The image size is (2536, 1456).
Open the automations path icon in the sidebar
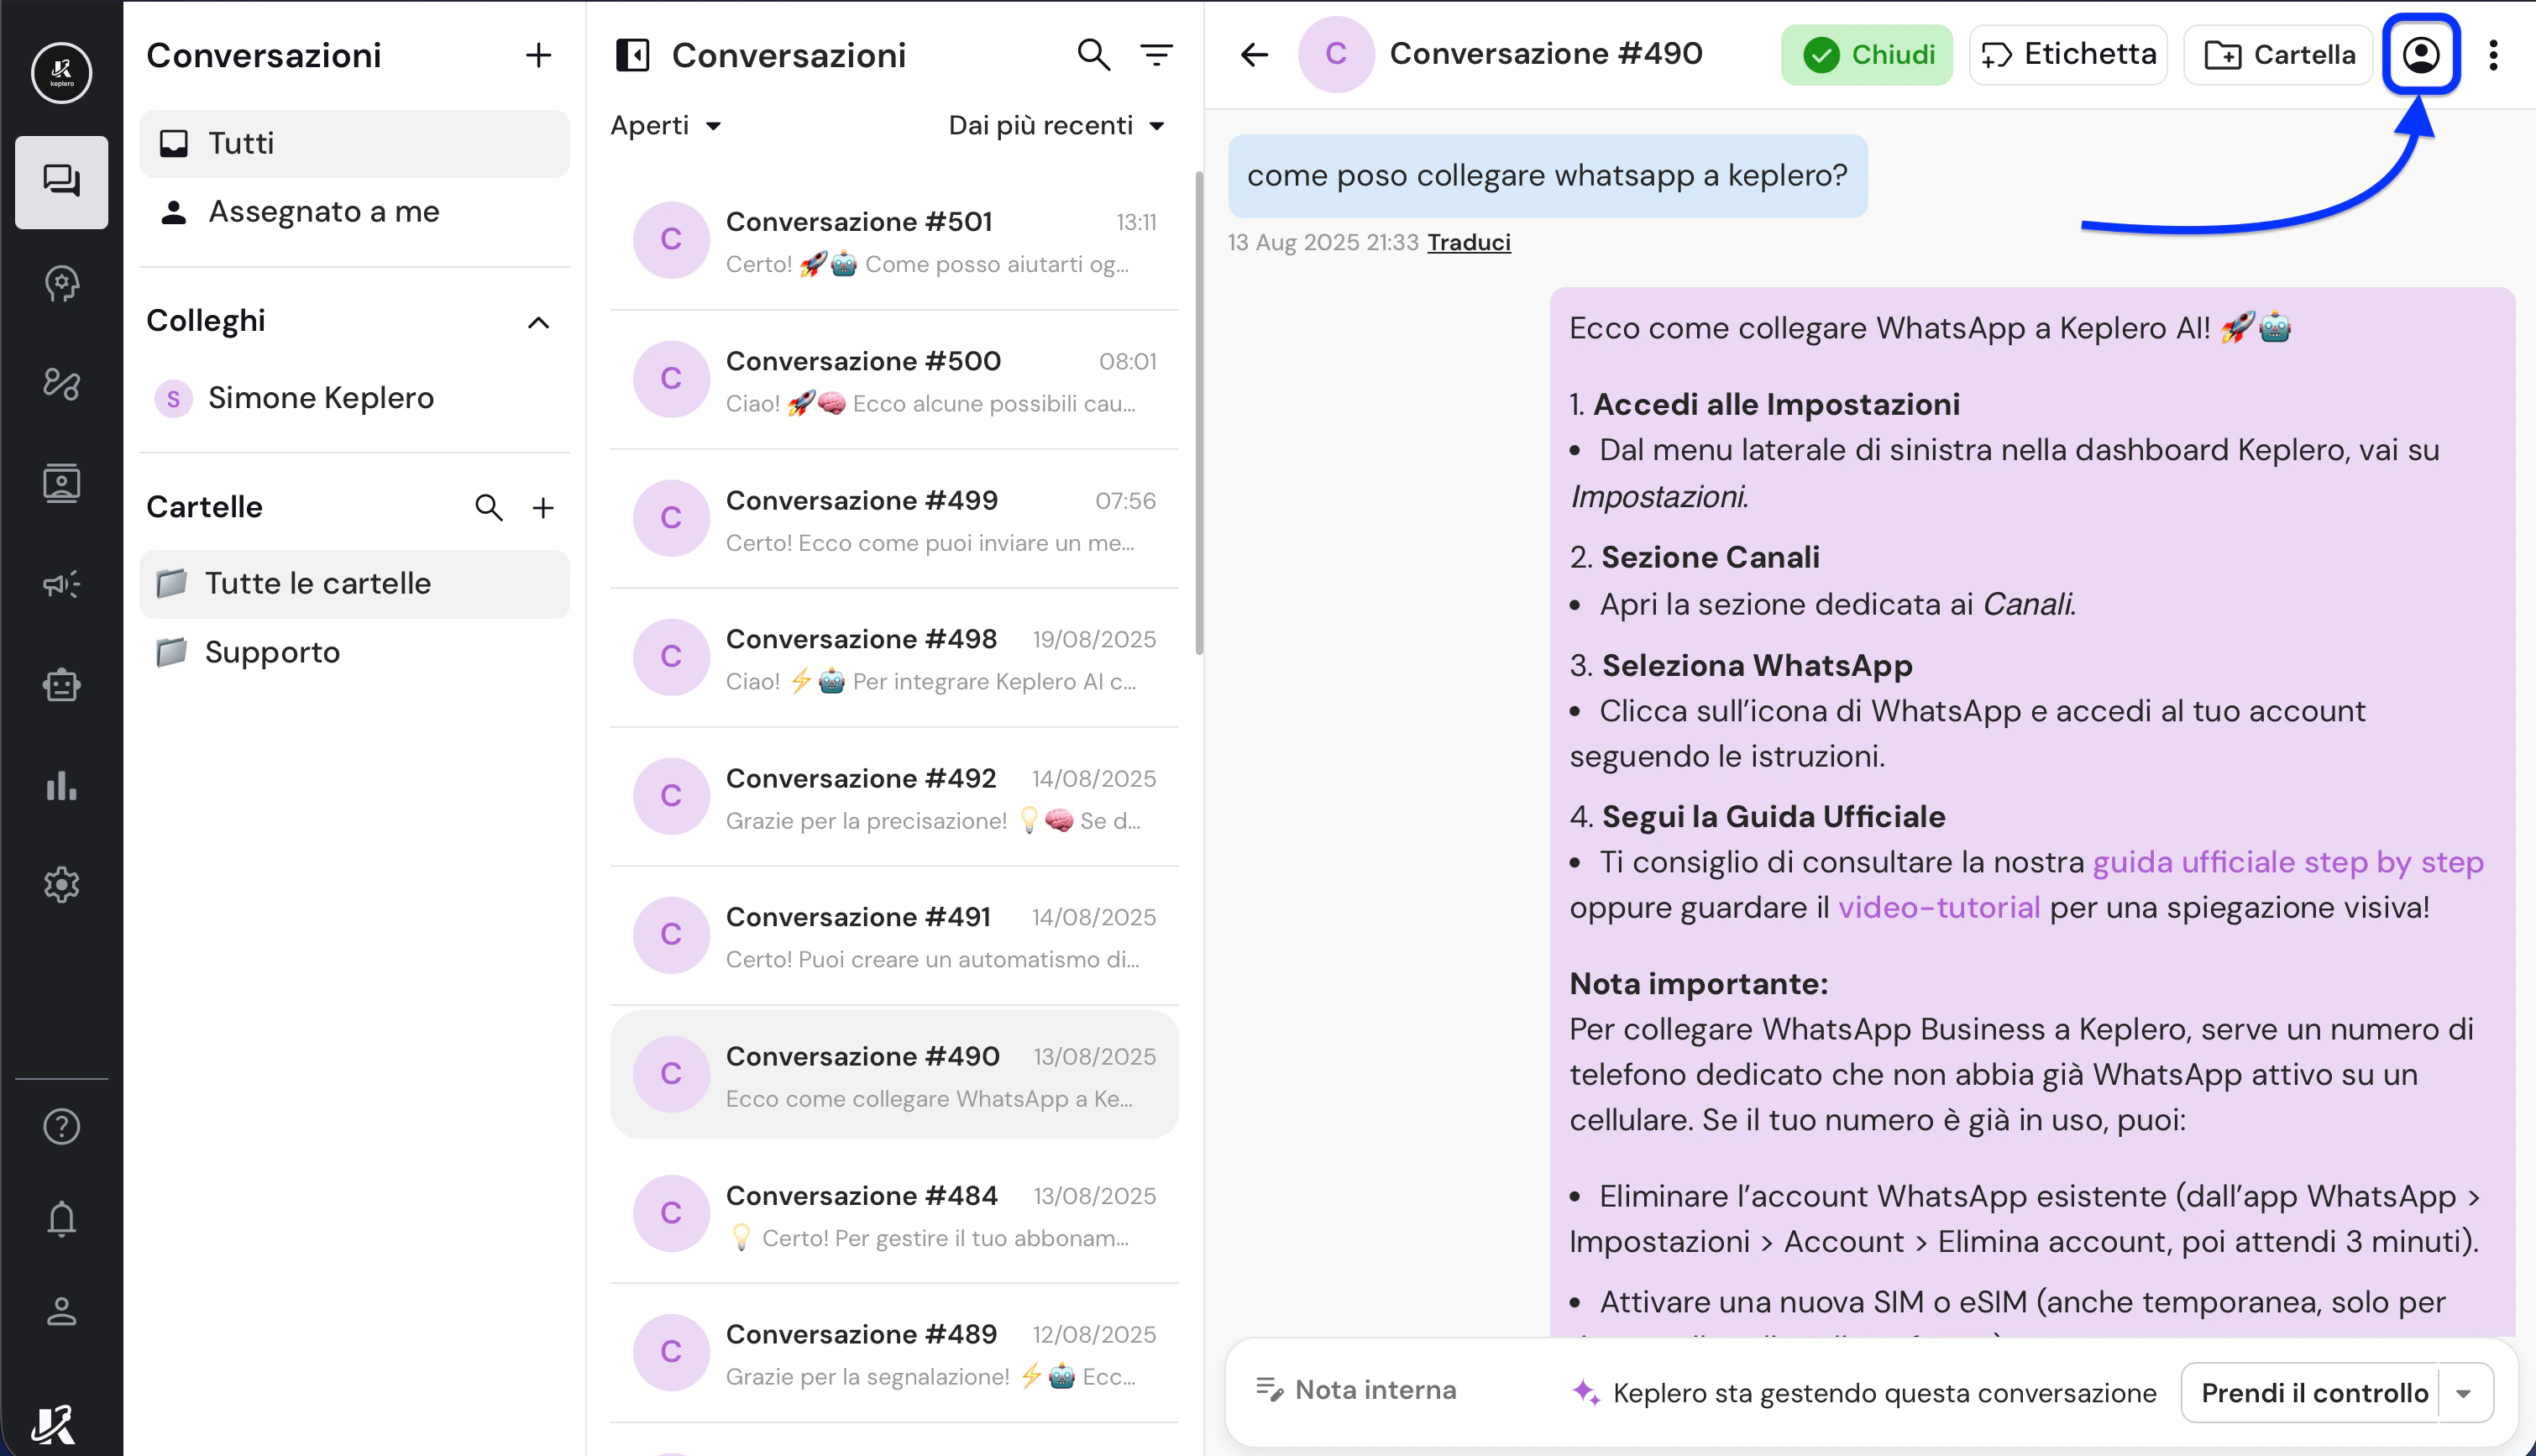tap(61, 383)
